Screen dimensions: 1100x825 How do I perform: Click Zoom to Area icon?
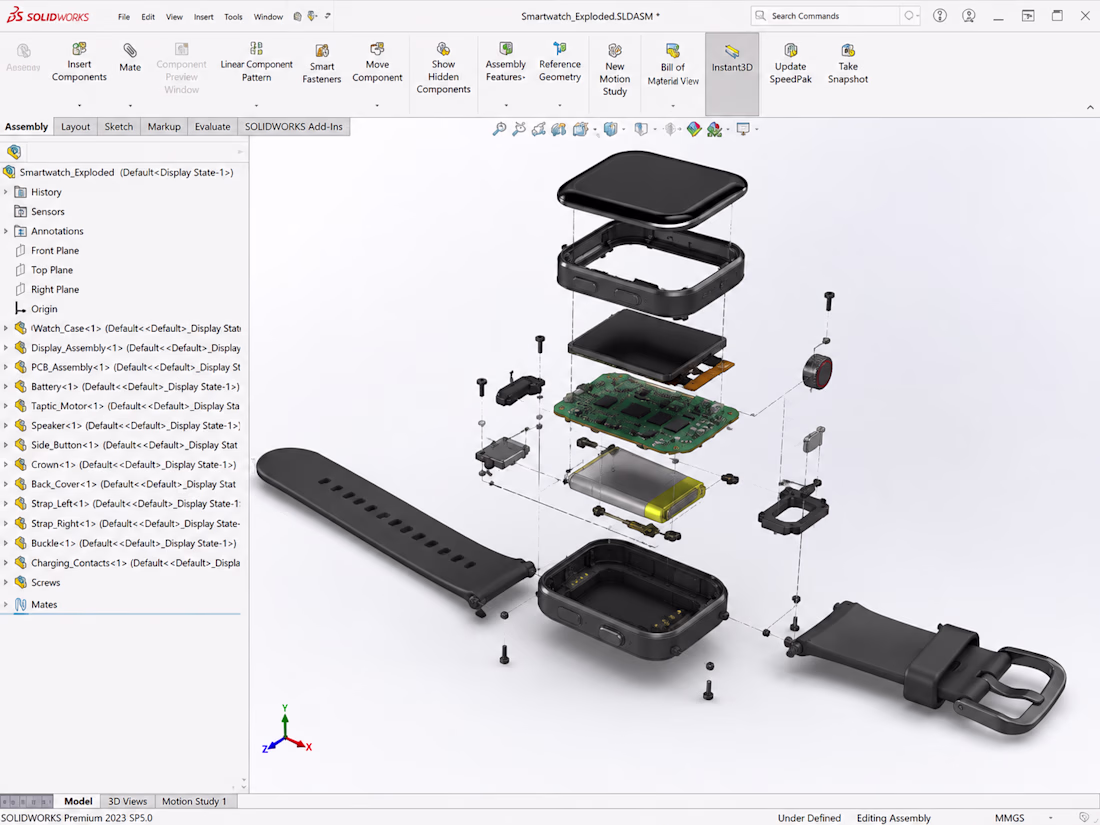coord(518,129)
